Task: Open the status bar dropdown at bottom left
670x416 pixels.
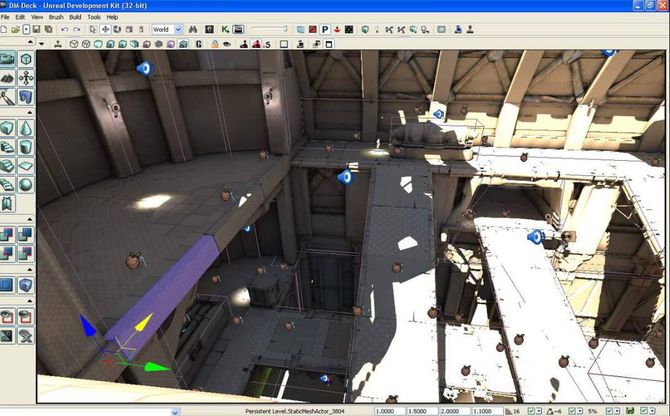Action: [x=175, y=412]
